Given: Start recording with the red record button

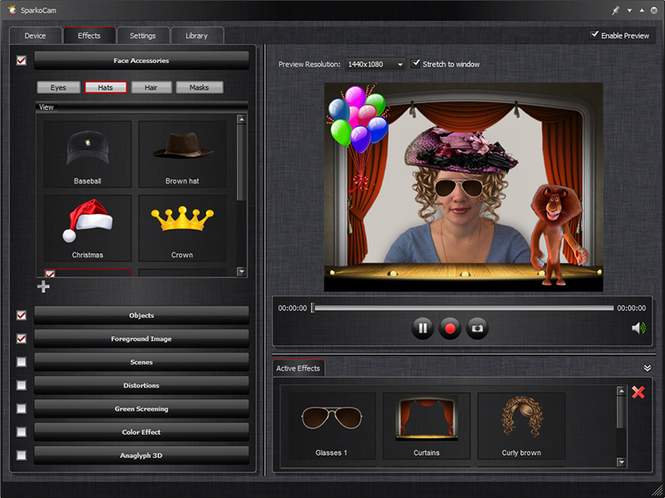Looking at the screenshot, I should pyautogui.click(x=450, y=328).
